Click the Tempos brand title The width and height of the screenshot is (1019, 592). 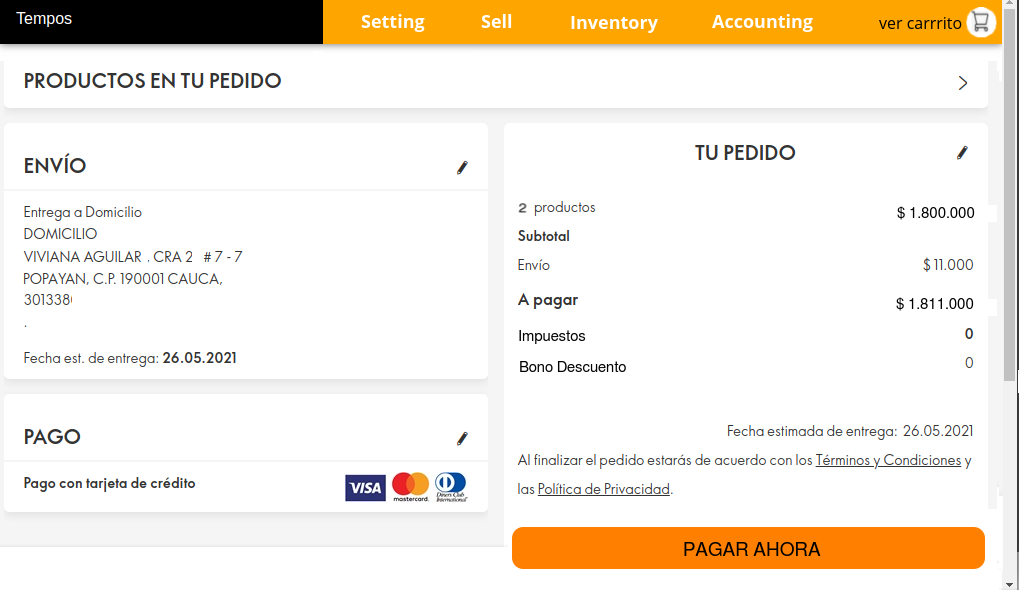(x=44, y=19)
